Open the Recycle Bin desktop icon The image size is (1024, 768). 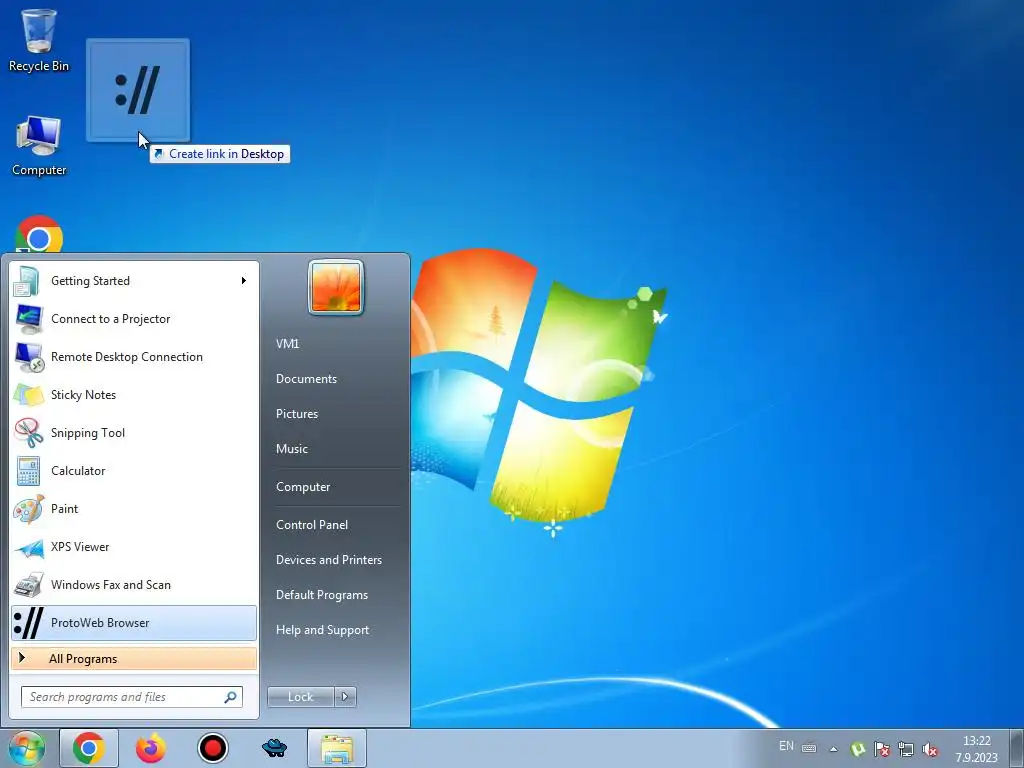coord(39,39)
